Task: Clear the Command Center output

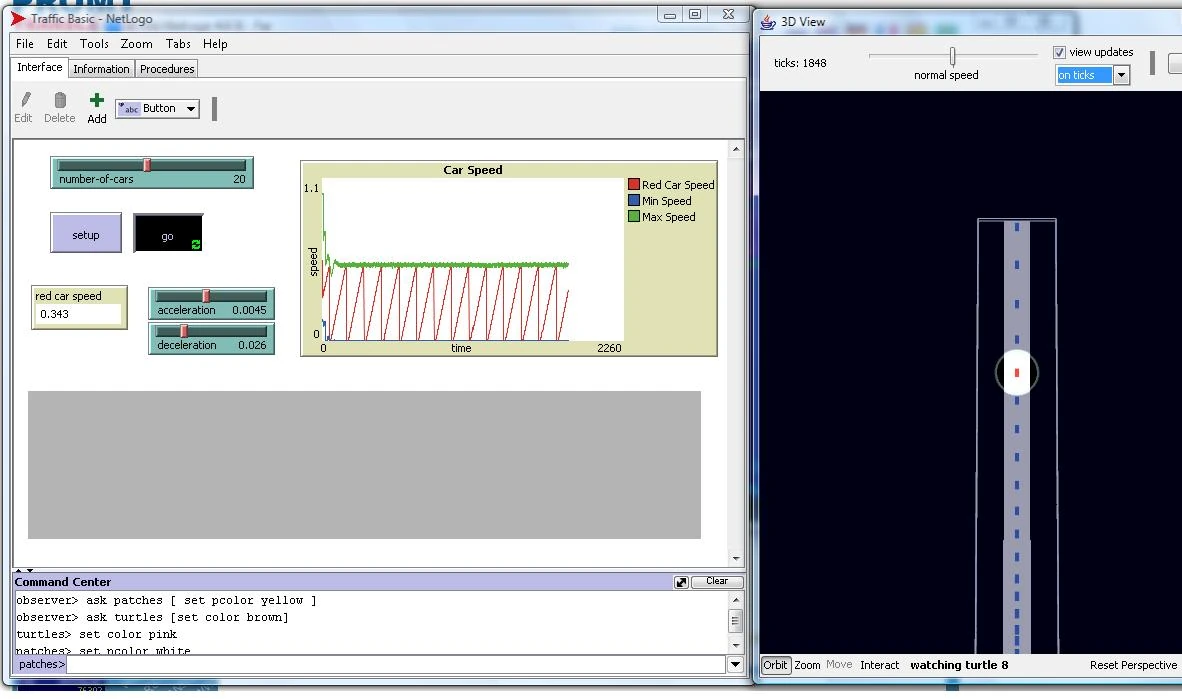Action: [x=716, y=582]
